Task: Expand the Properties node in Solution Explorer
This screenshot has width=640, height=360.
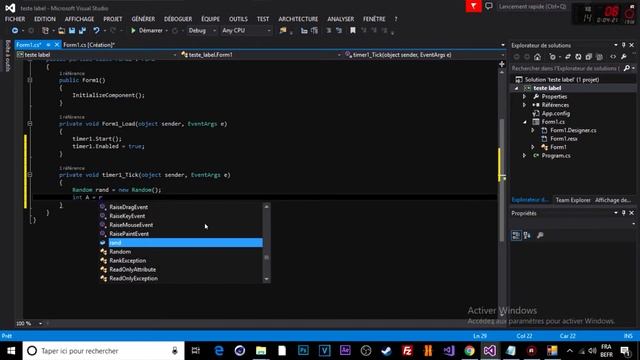Action: coord(524,97)
